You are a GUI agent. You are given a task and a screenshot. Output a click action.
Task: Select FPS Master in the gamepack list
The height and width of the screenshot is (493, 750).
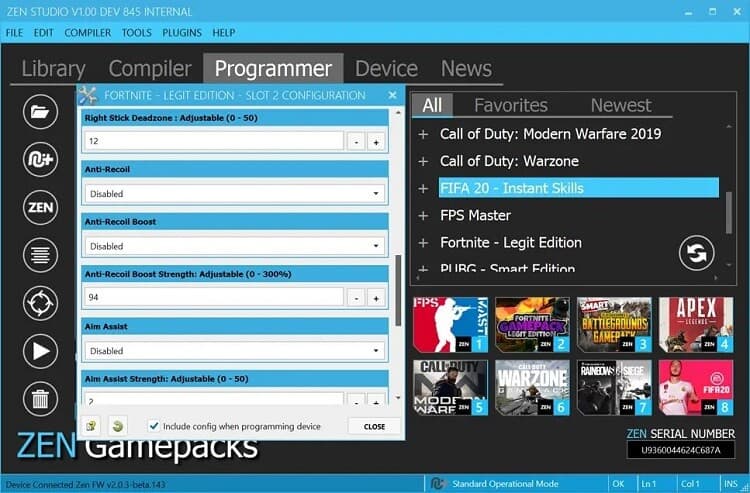pyautogui.click(x=475, y=216)
